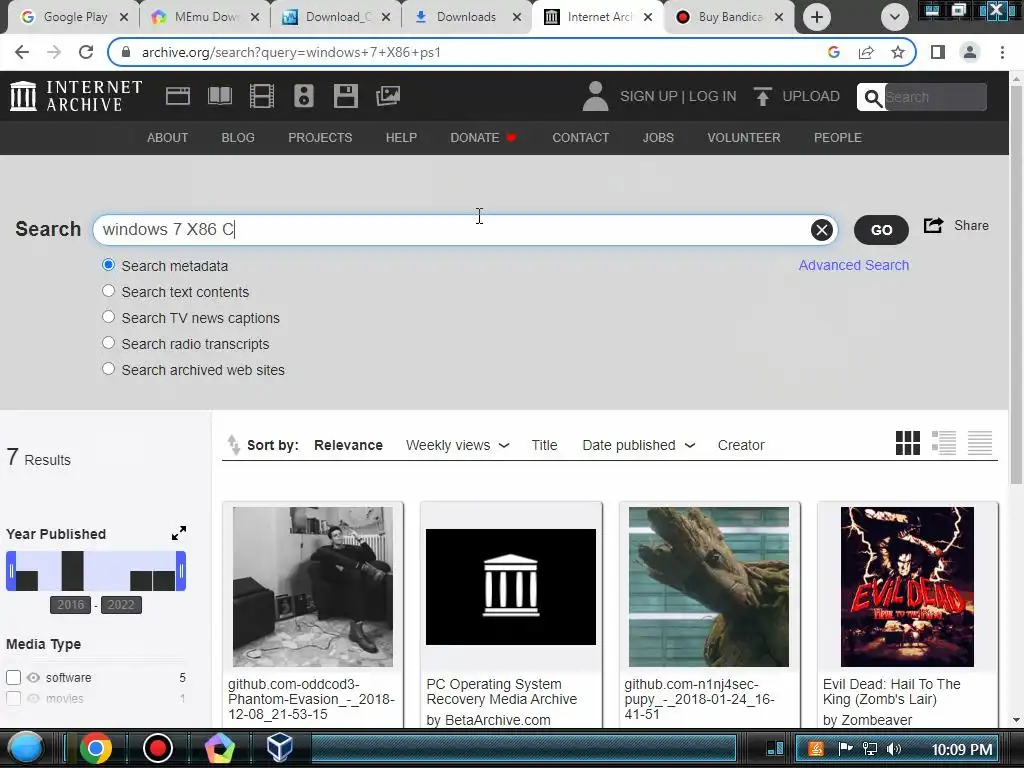Image resolution: width=1024 pixels, height=768 pixels.
Task: Open the Internet Archive home logo
Action: (x=76, y=96)
